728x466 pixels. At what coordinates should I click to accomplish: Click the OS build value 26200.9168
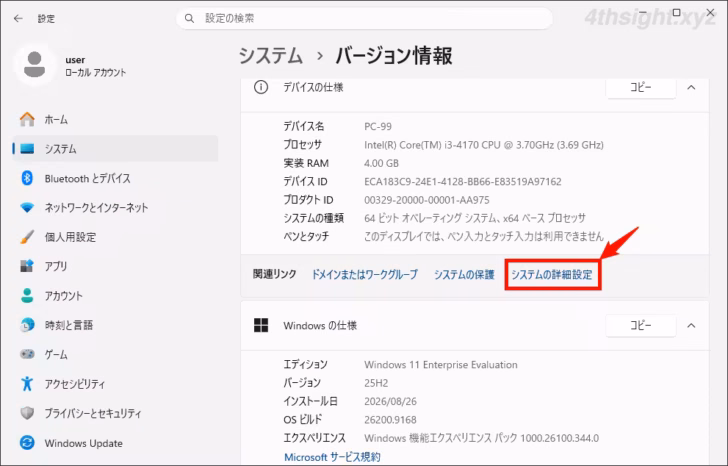390,420
